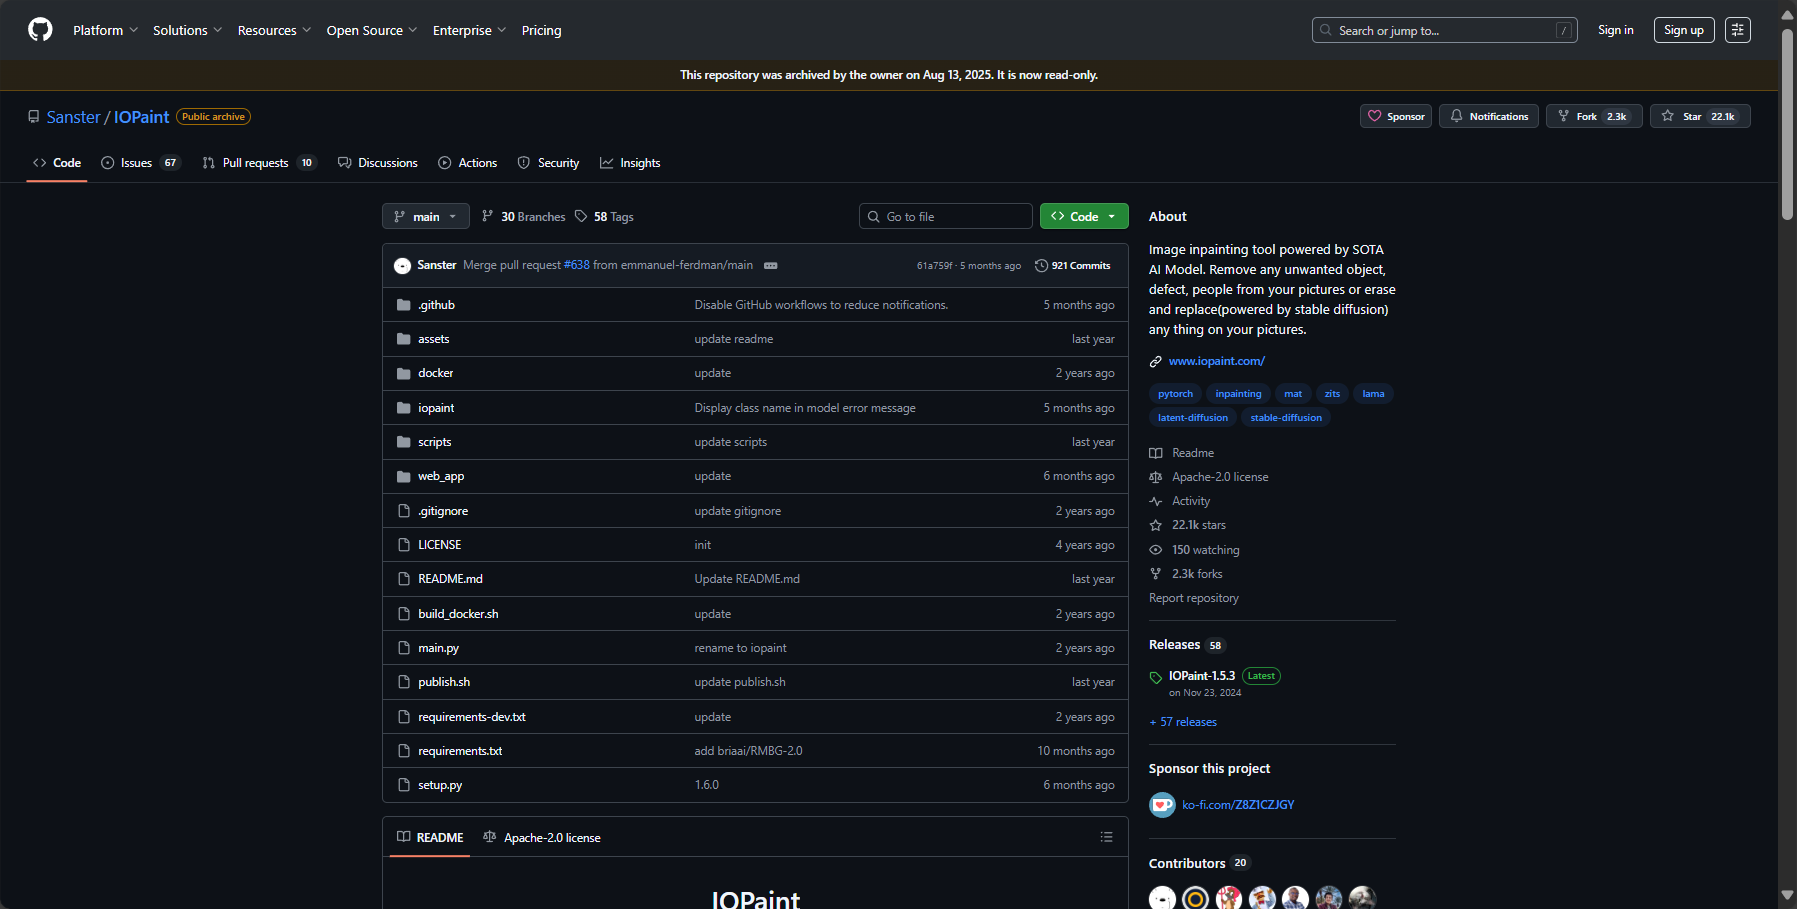The height and width of the screenshot is (909, 1797).
Task: View the 58 Tags link
Action: 604,216
